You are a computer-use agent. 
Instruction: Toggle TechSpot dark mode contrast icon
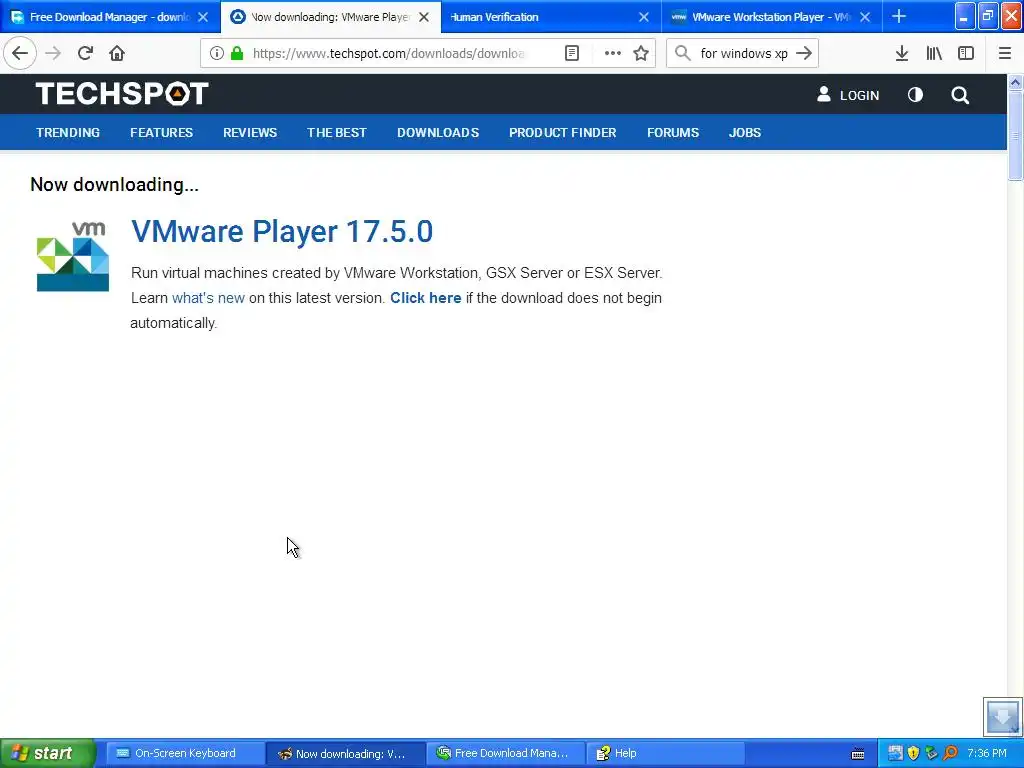pyautogui.click(x=916, y=95)
